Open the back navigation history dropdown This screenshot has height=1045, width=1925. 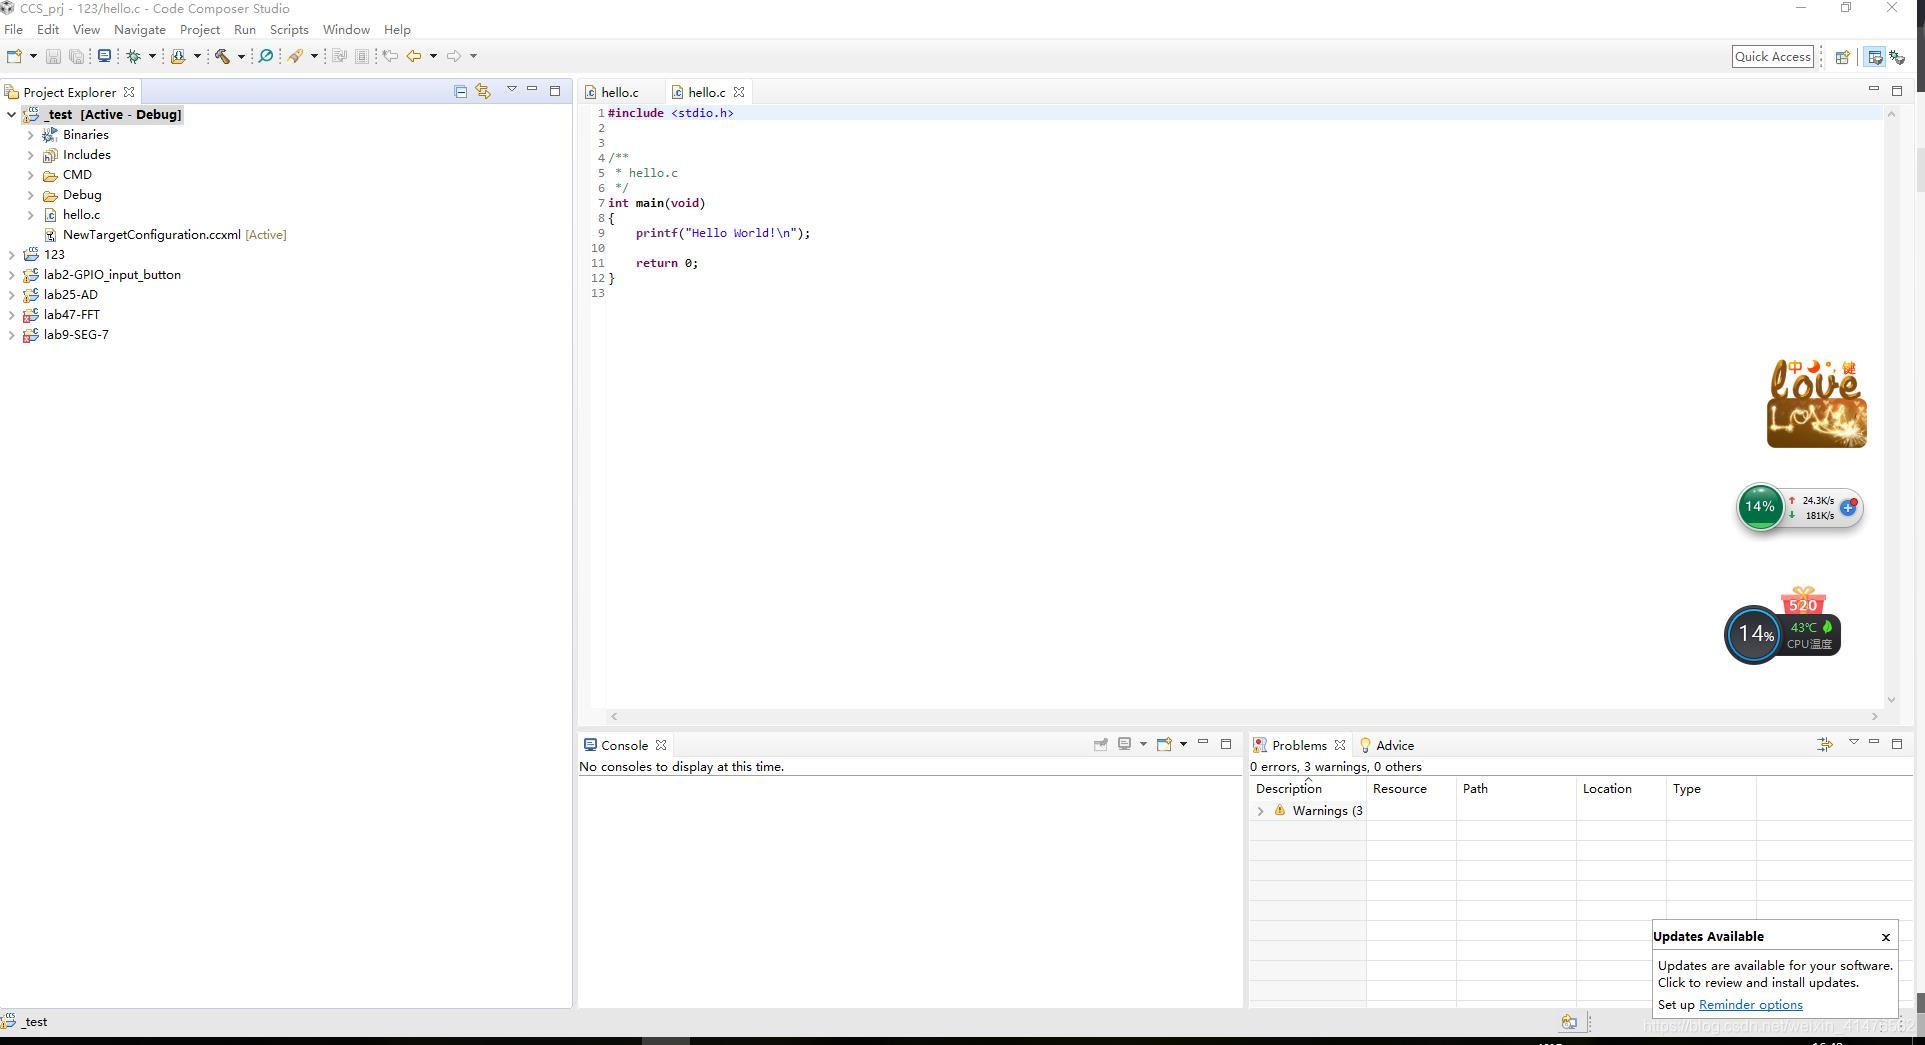coord(433,56)
